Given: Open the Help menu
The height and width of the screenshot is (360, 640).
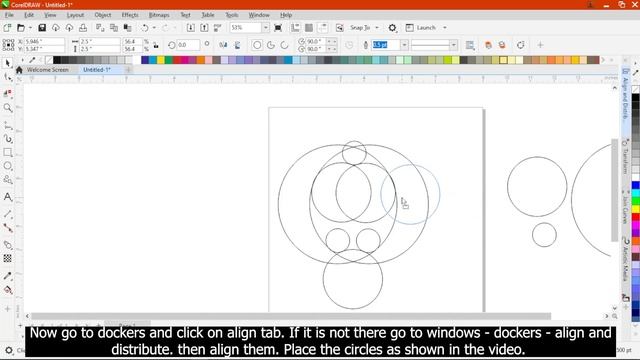Looking at the screenshot, I should 286,15.
